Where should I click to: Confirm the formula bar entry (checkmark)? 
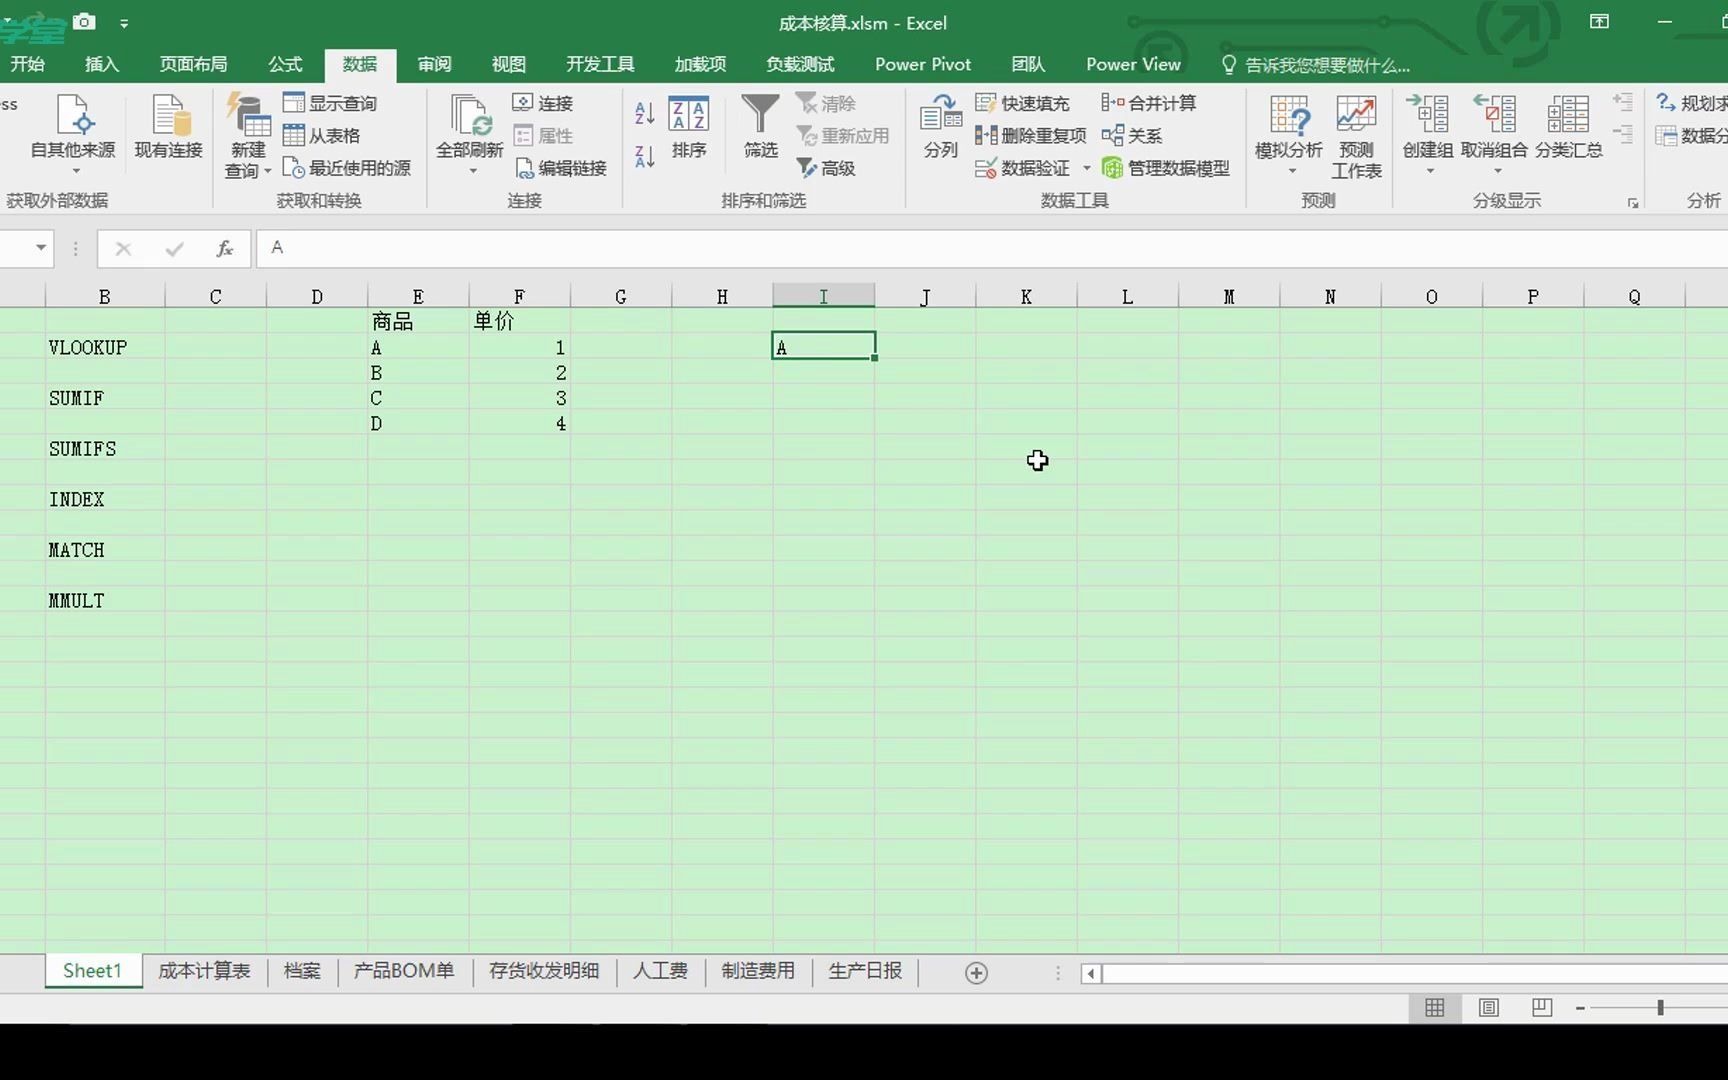tap(174, 248)
